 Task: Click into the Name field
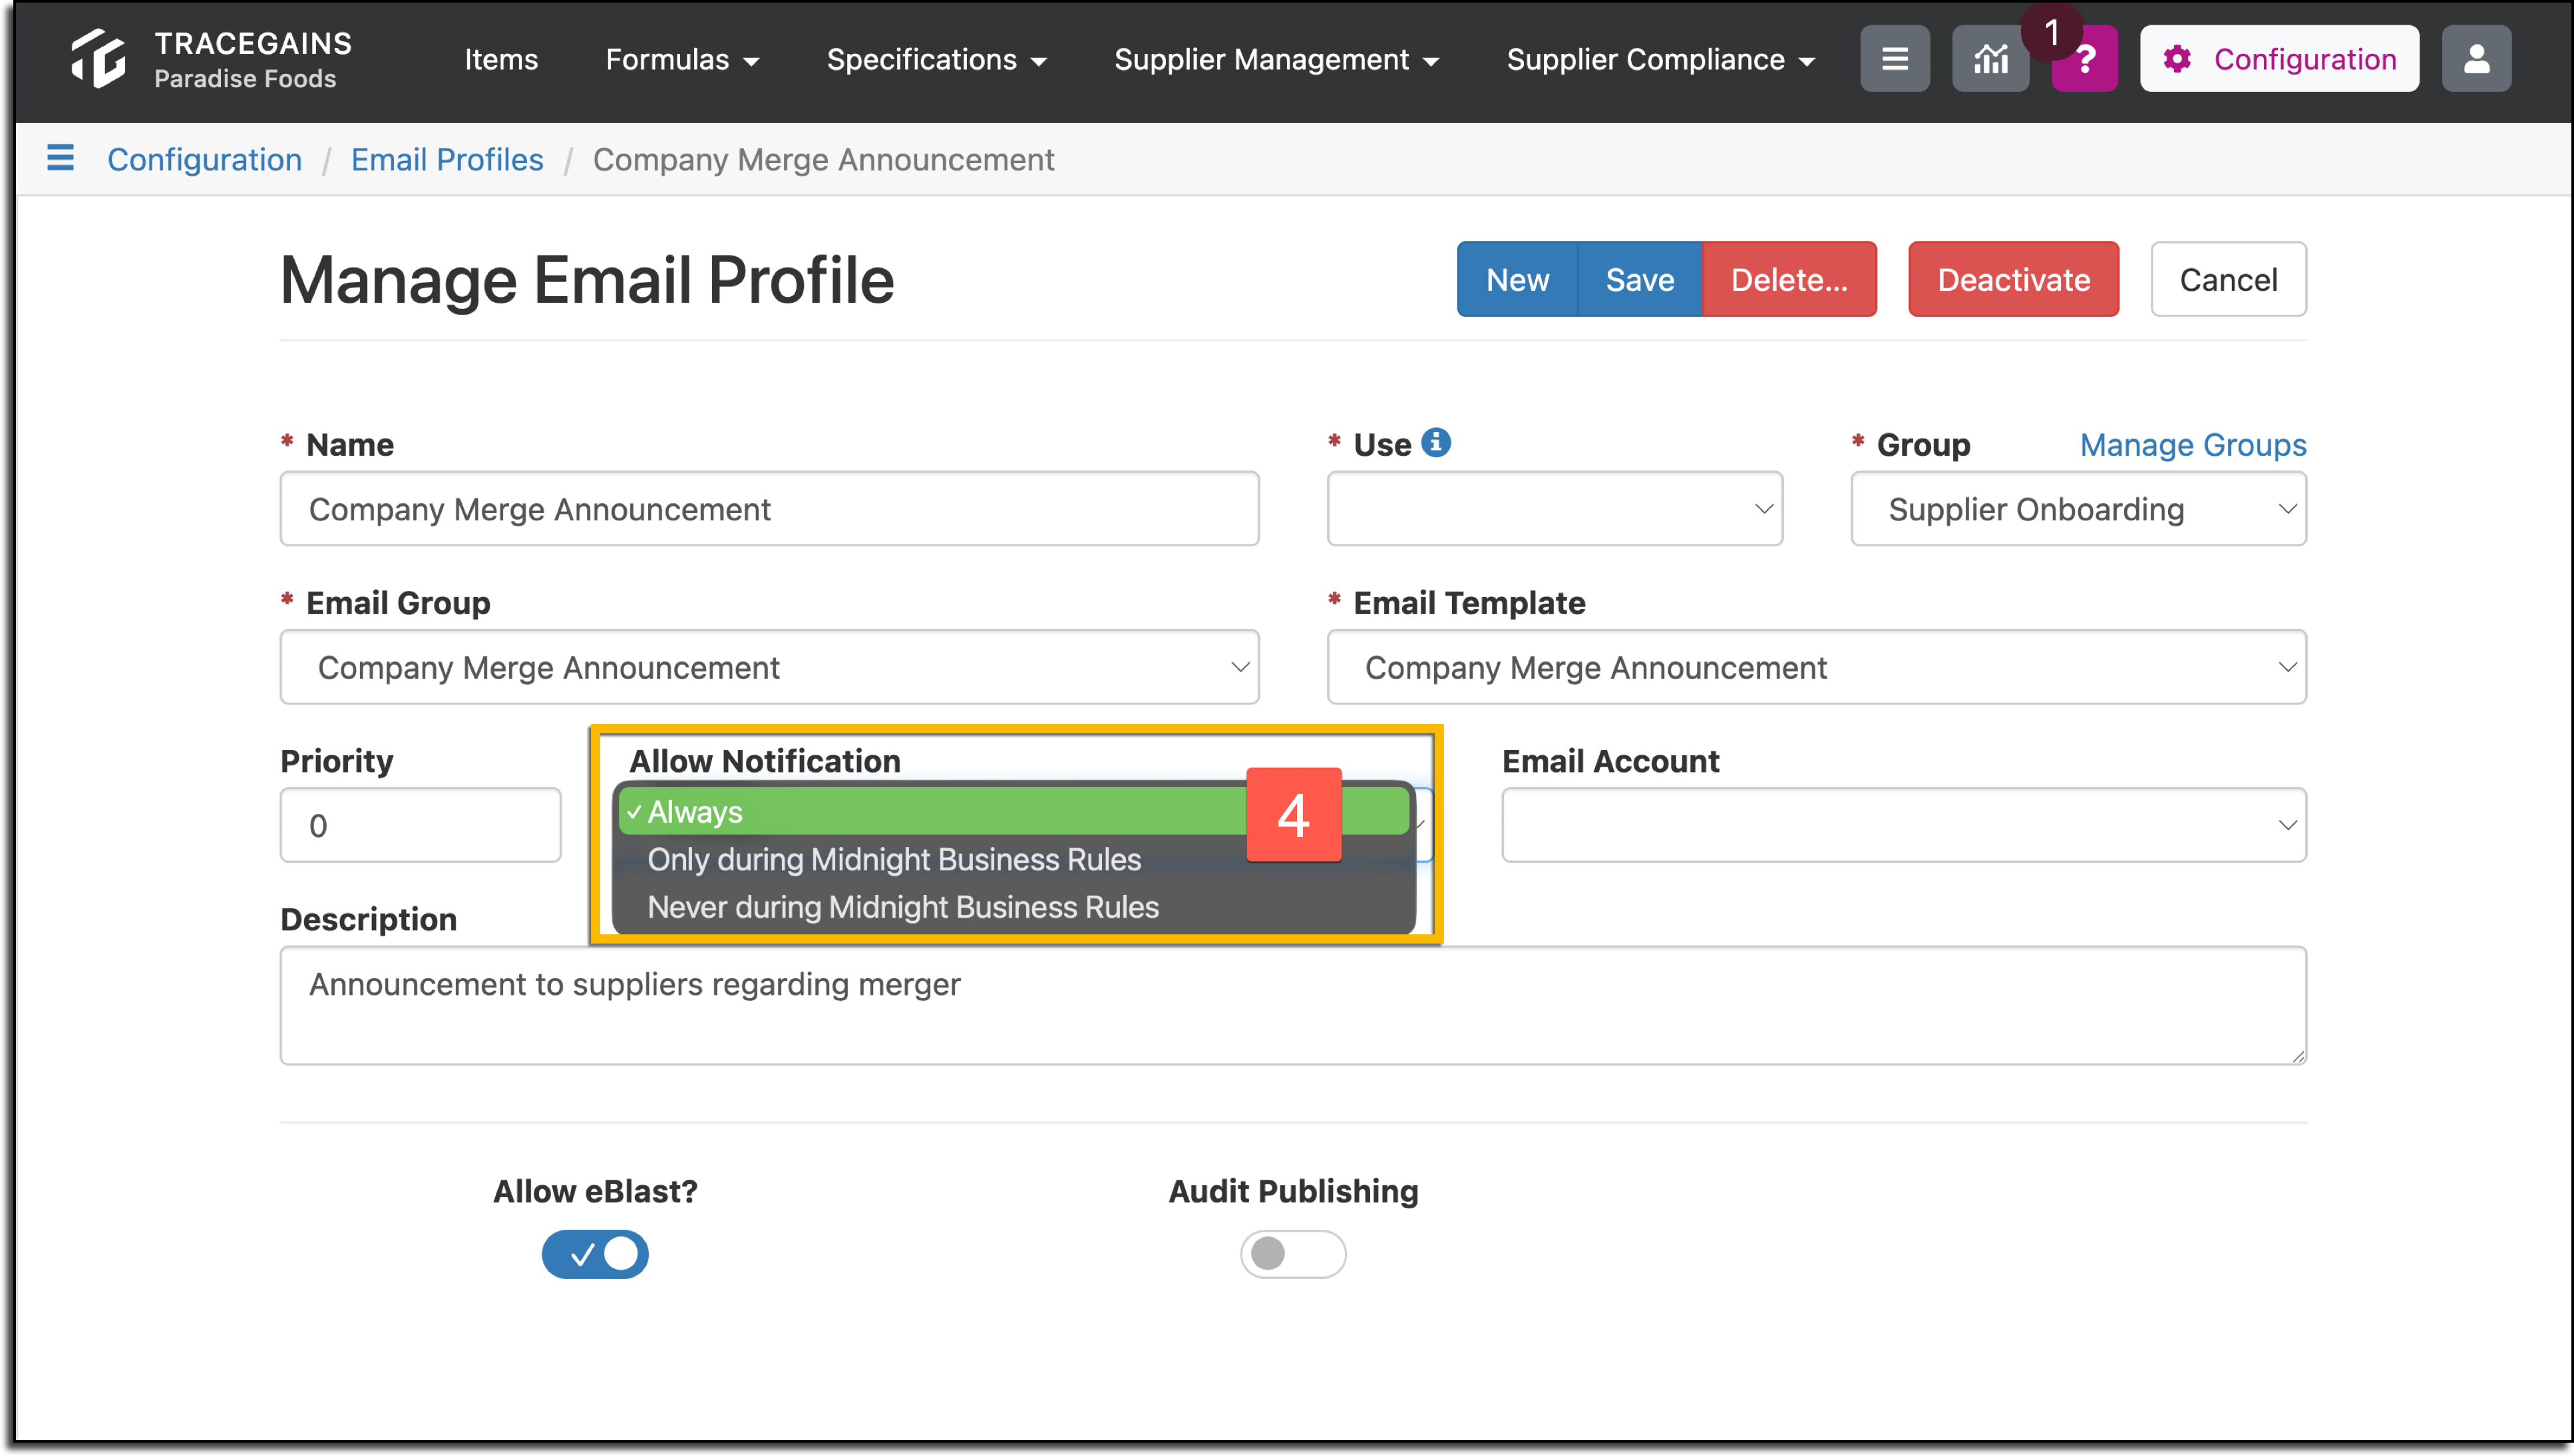[769, 508]
